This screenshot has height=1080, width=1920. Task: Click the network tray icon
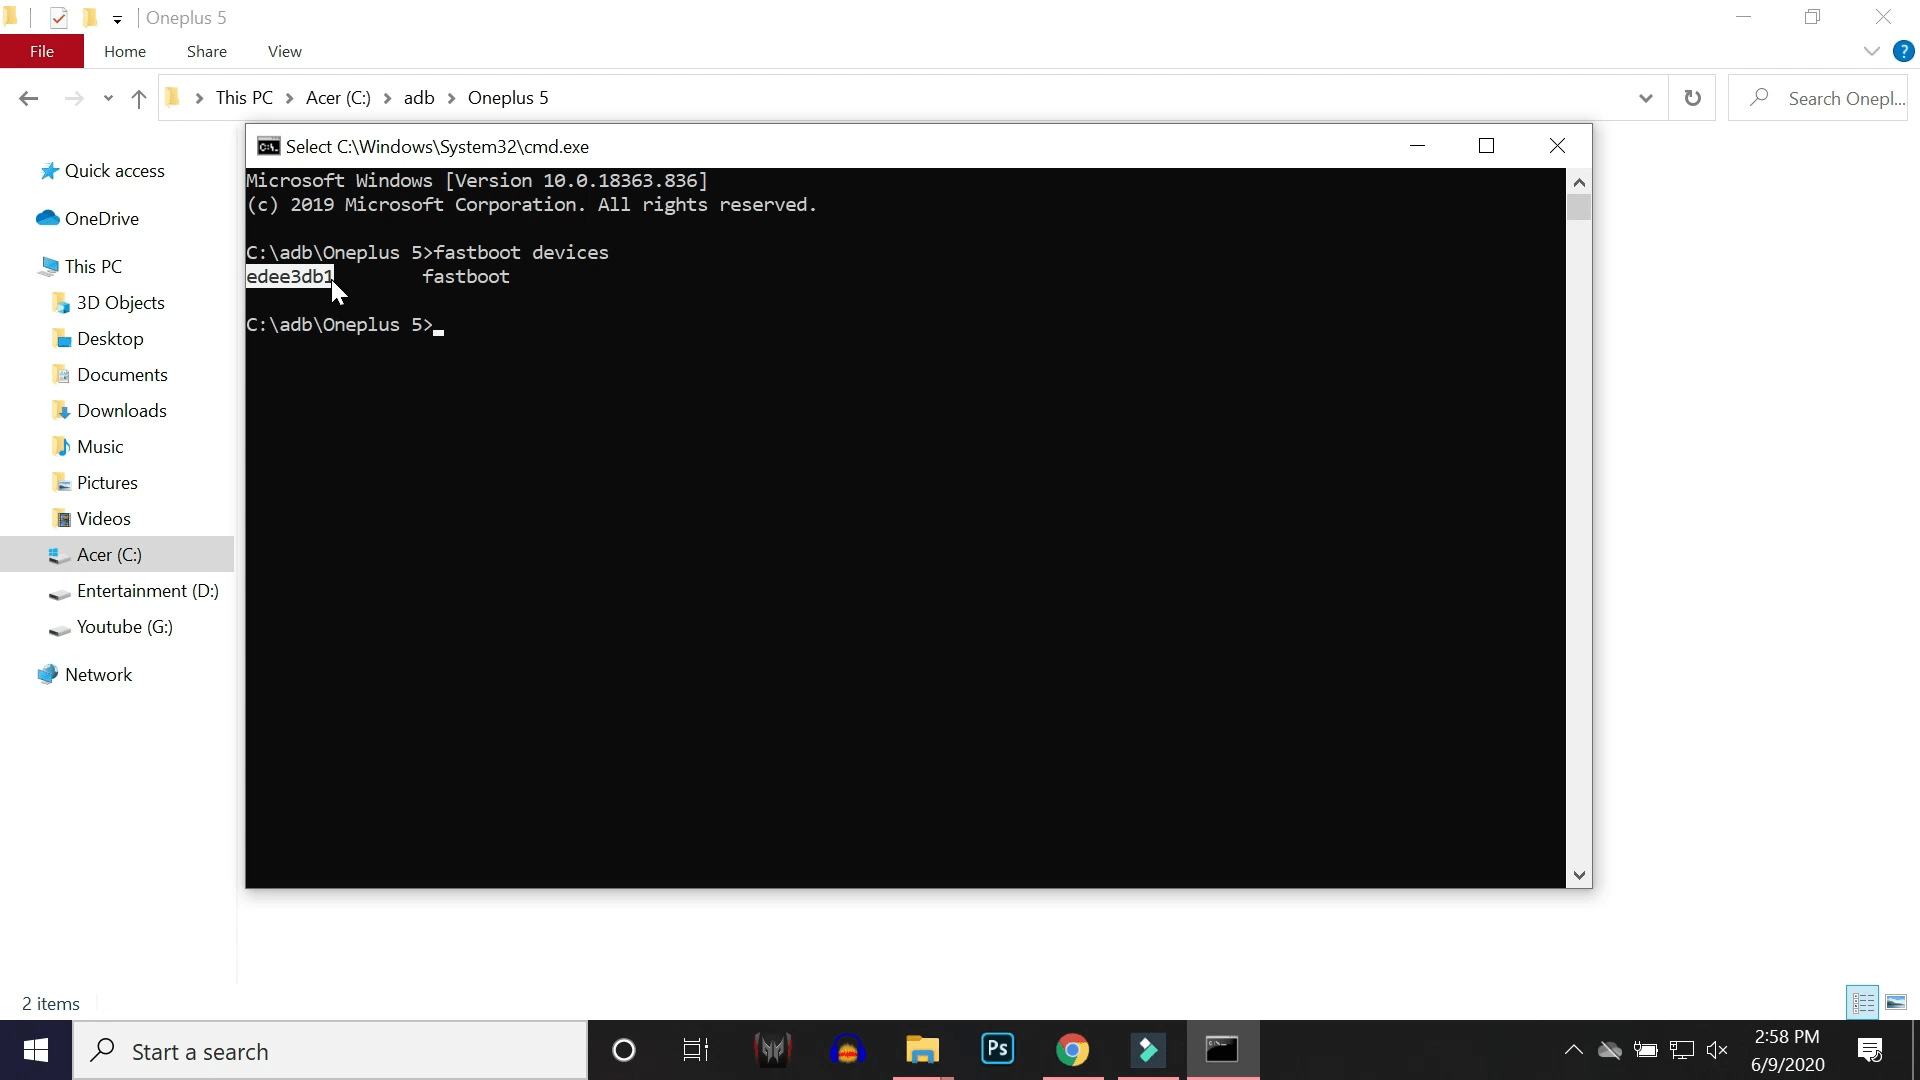pyautogui.click(x=1682, y=1050)
